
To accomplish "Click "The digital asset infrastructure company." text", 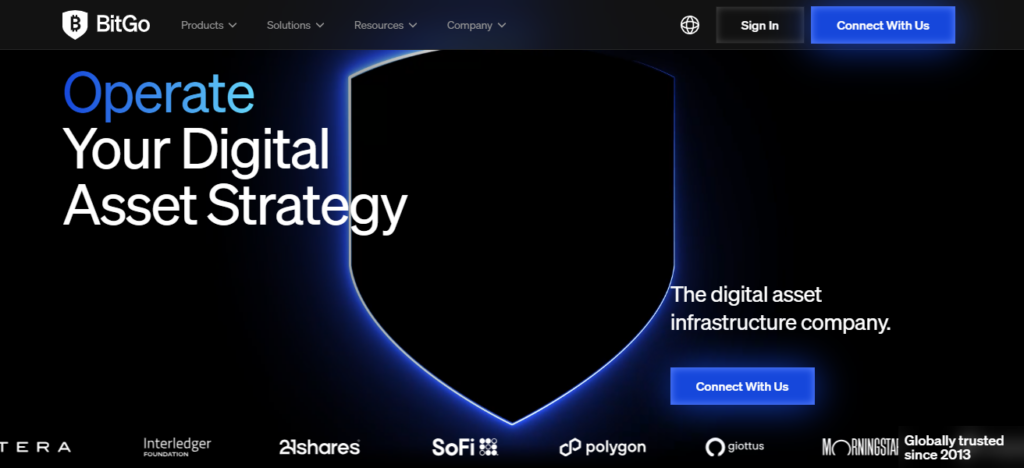I will (x=781, y=309).
